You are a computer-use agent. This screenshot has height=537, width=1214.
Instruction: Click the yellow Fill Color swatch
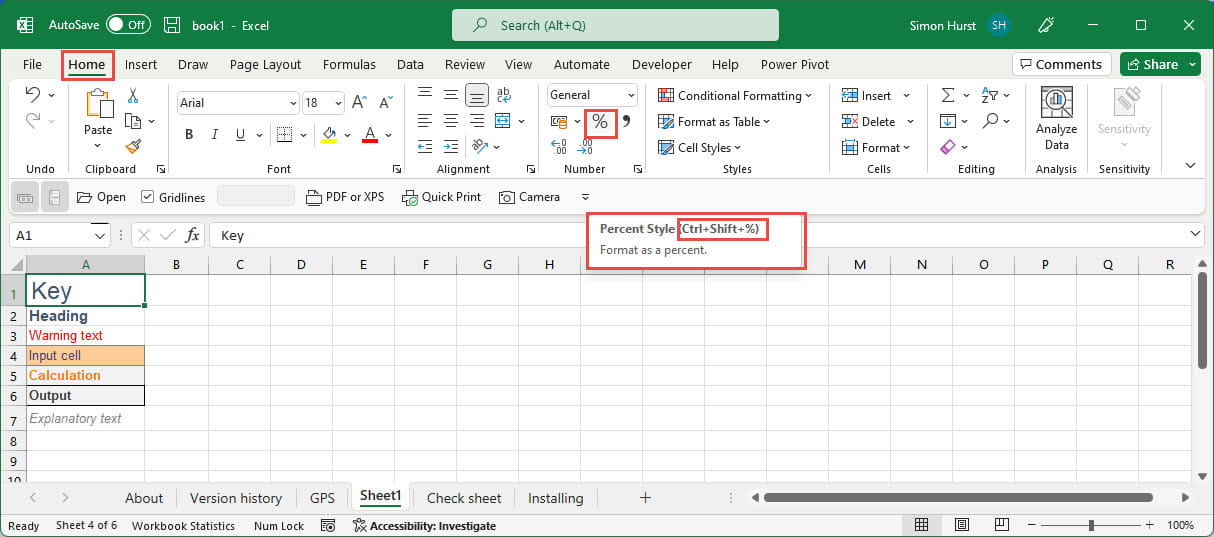click(x=329, y=134)
